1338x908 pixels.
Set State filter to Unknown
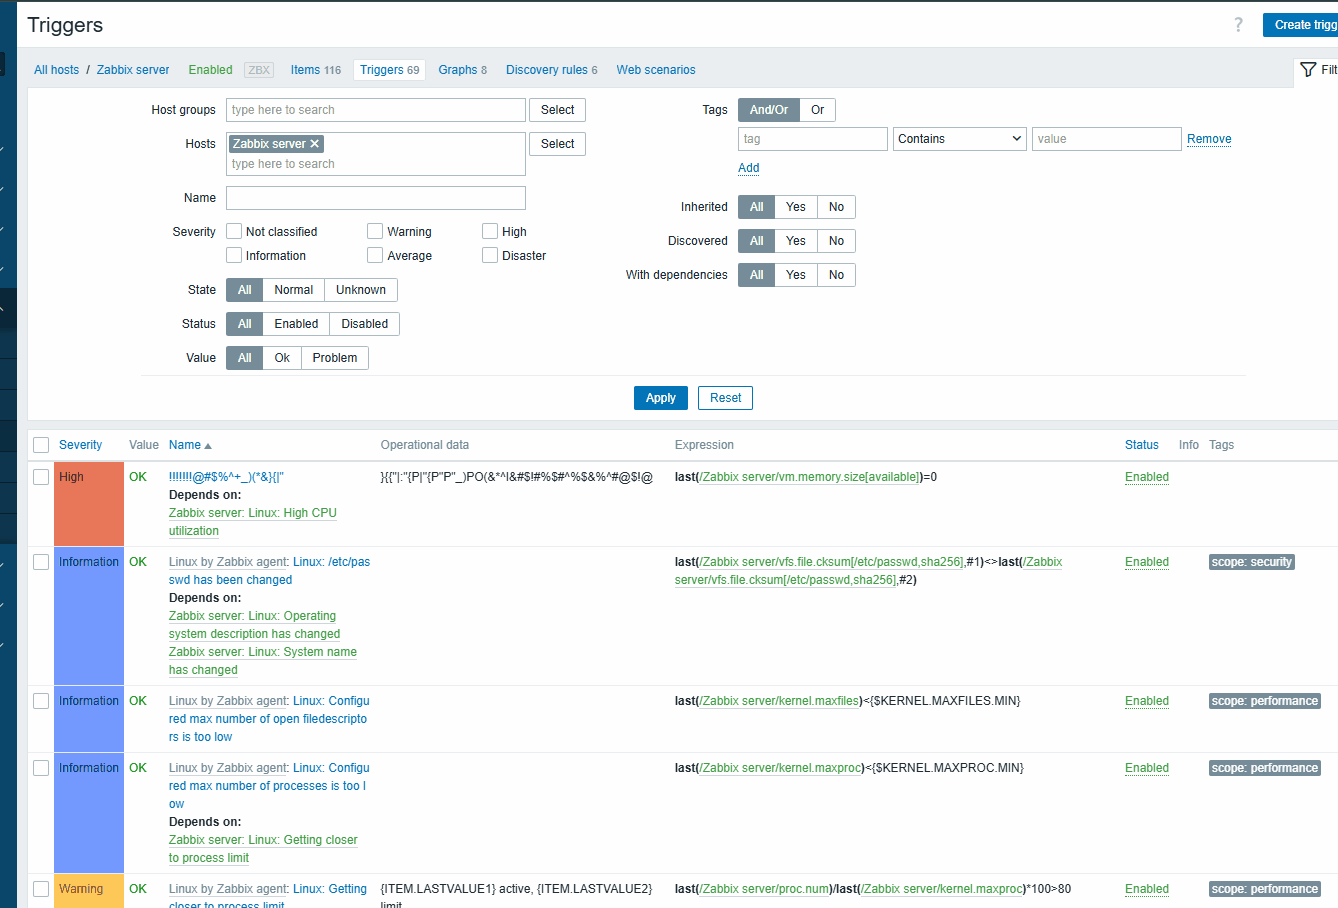click(x=361, y=290)
